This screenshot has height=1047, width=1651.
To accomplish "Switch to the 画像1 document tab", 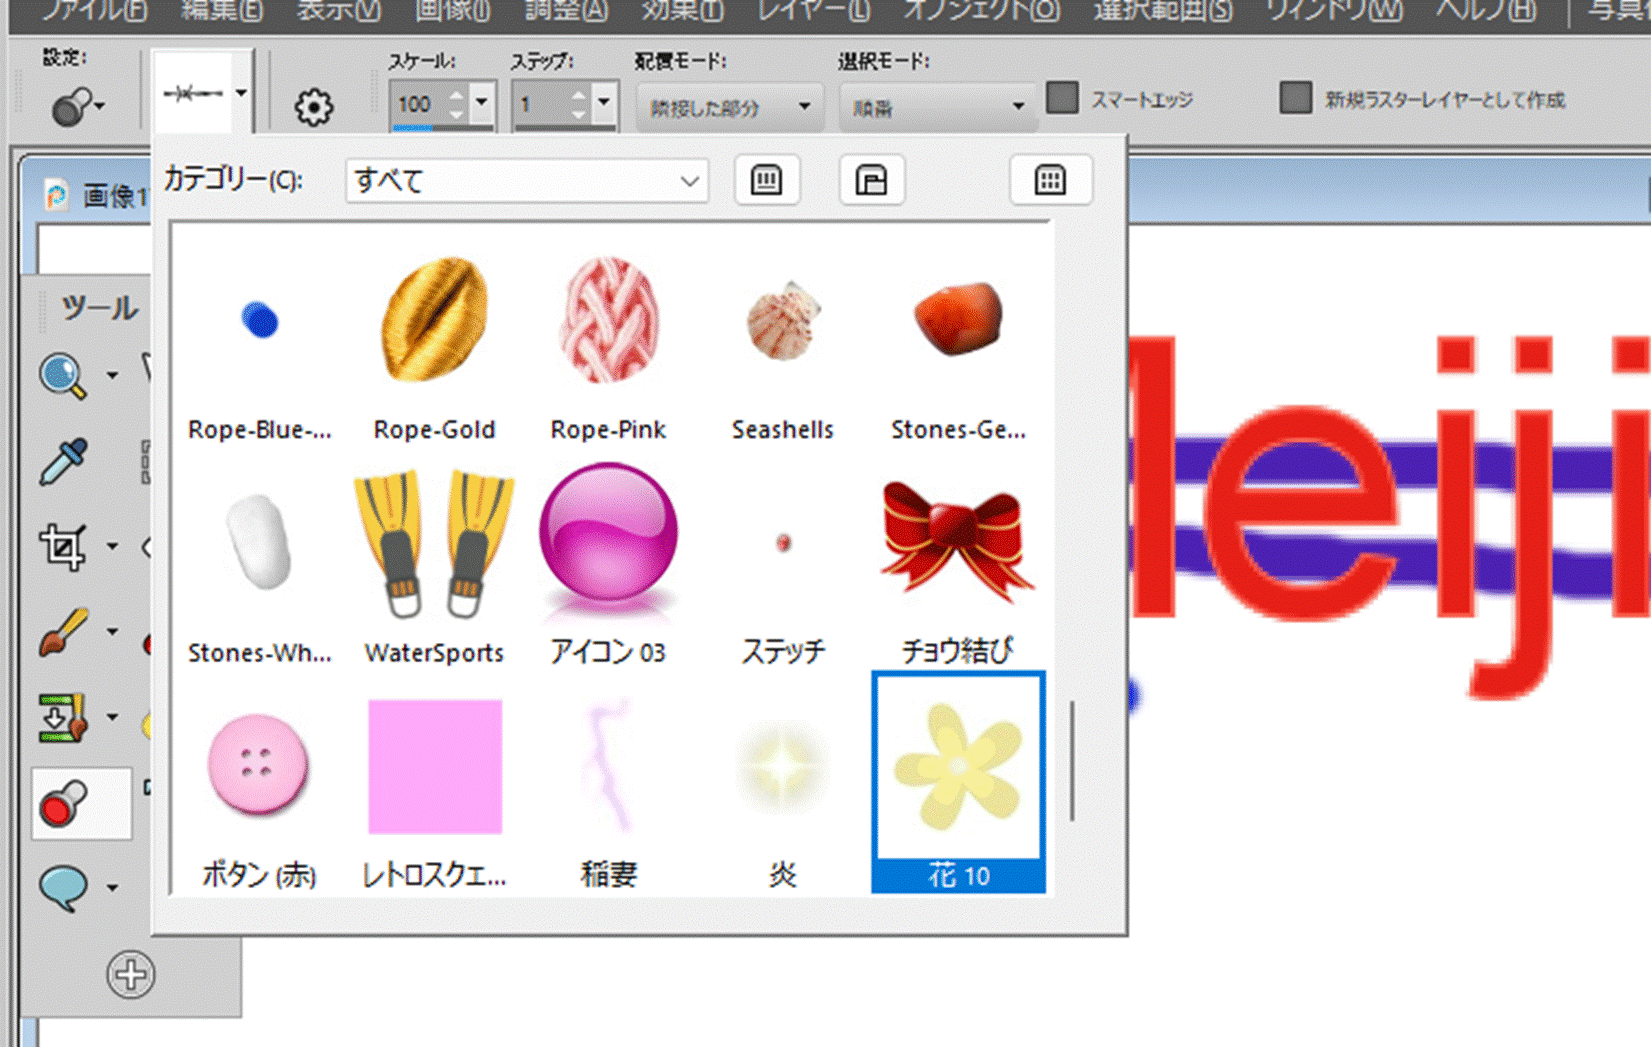I will tap(96, 195).
